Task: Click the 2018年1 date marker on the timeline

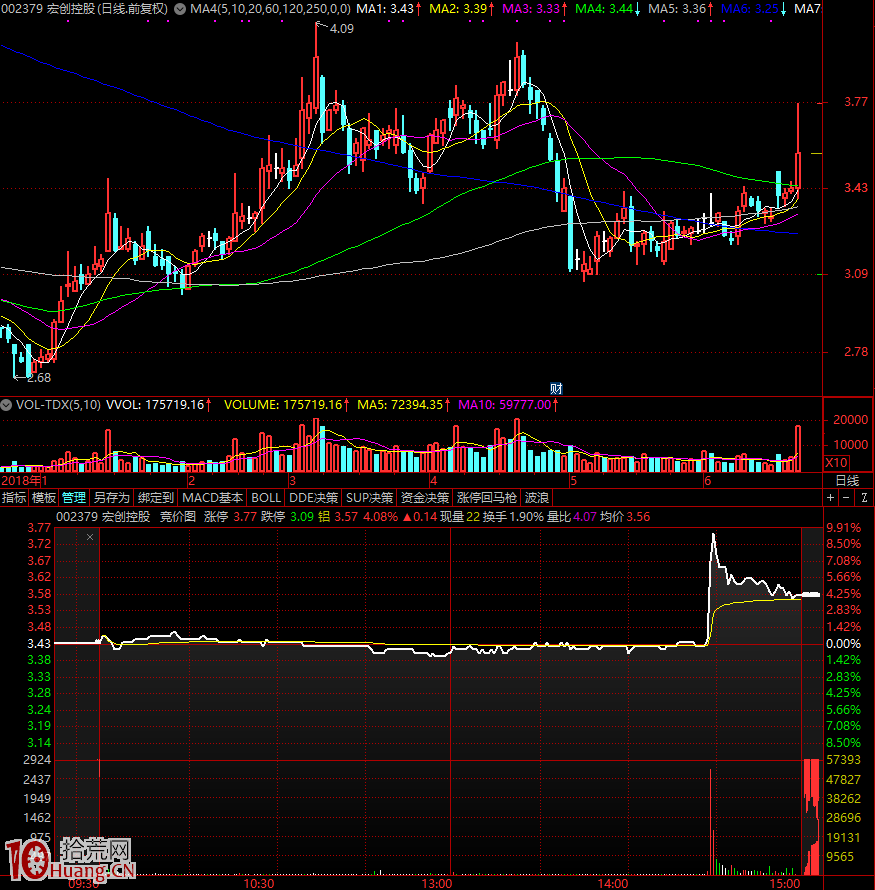Action: click(24, 481)
